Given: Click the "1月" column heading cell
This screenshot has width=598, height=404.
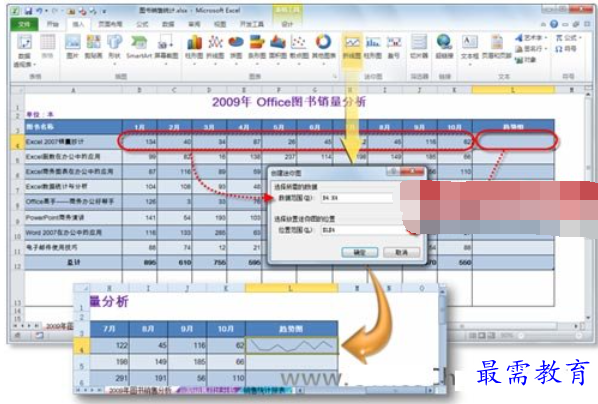Looking at the screenshot, I should pyautogui.click(x=139, y=127).
